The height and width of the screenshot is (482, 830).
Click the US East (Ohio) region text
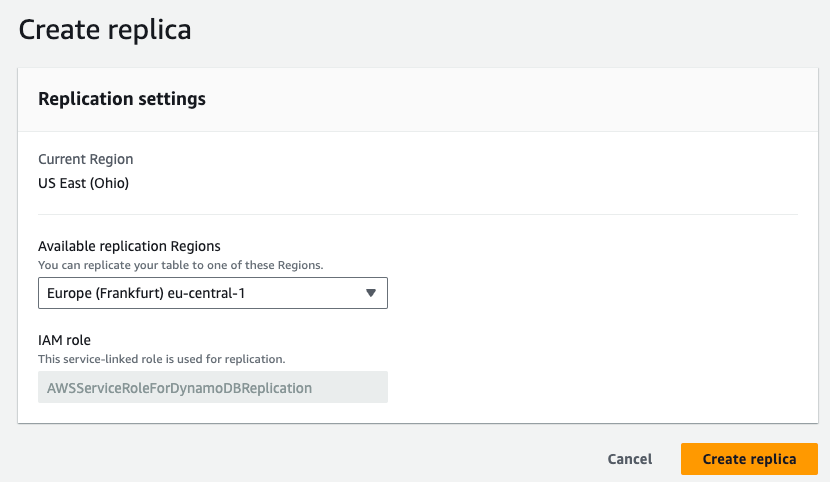(83, 183)
